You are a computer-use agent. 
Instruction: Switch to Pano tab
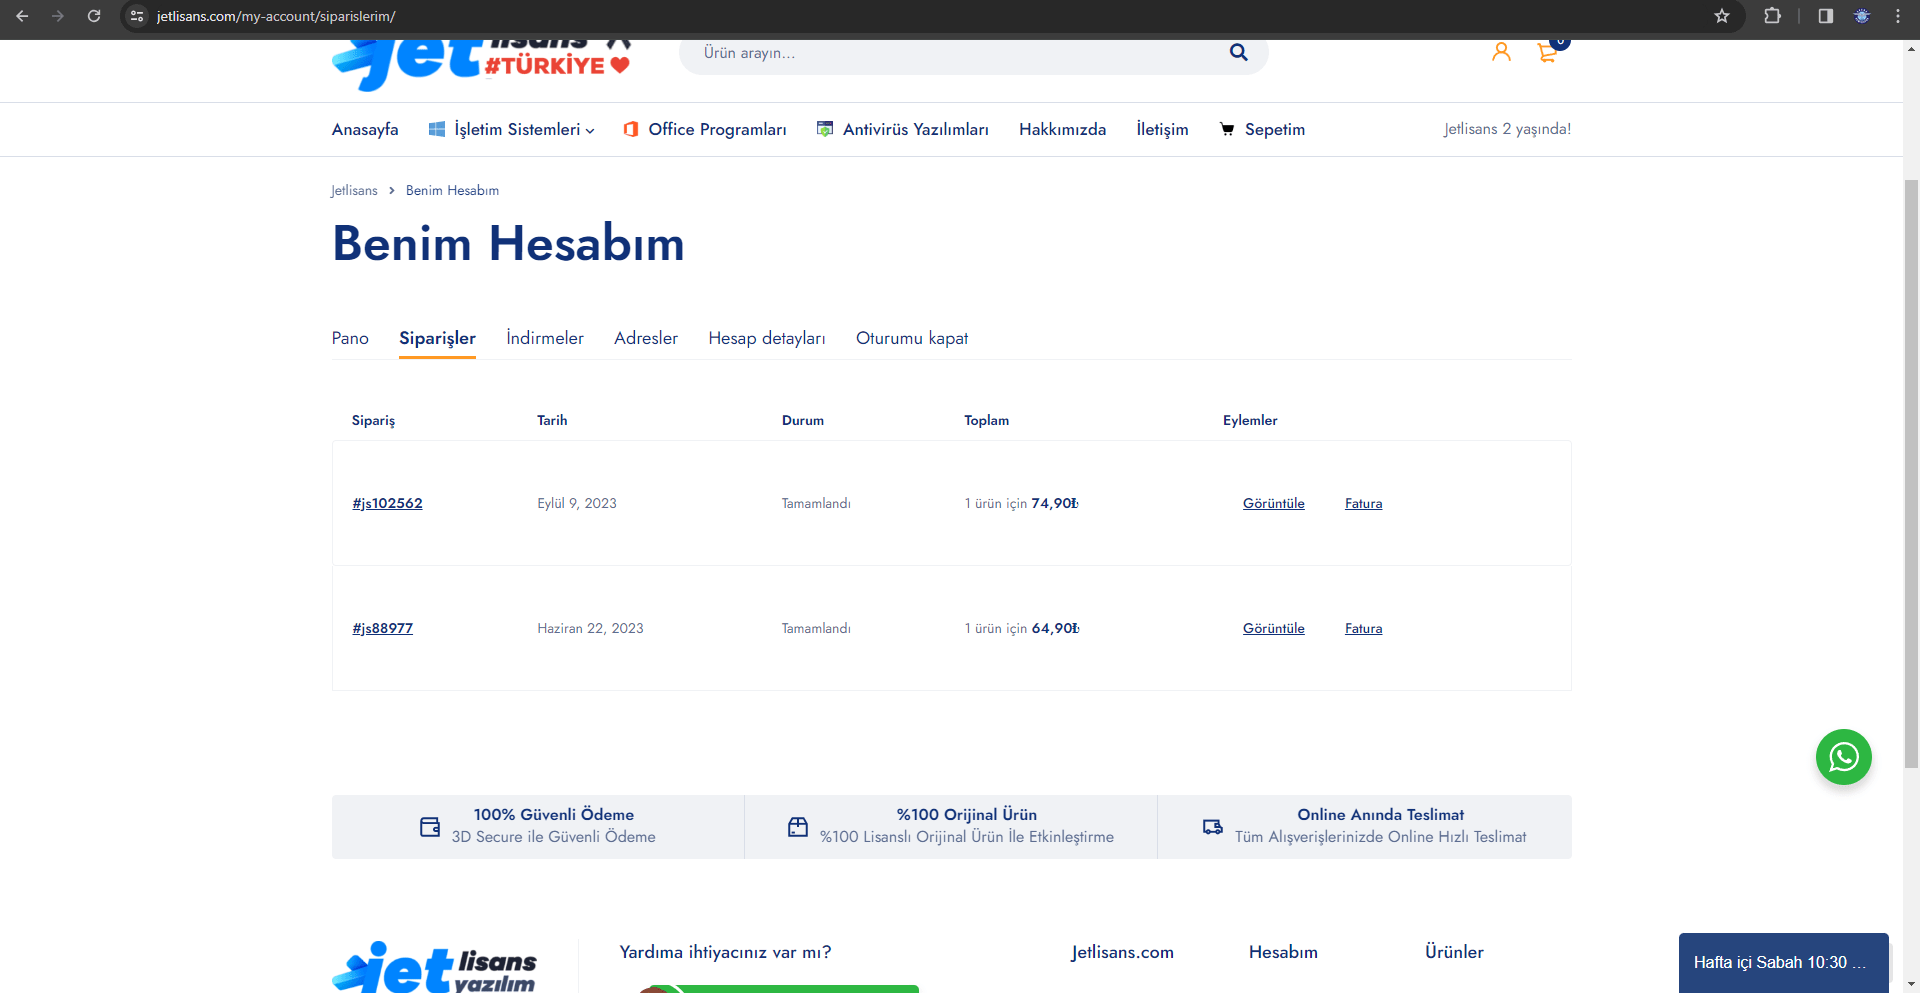(350, 338)
